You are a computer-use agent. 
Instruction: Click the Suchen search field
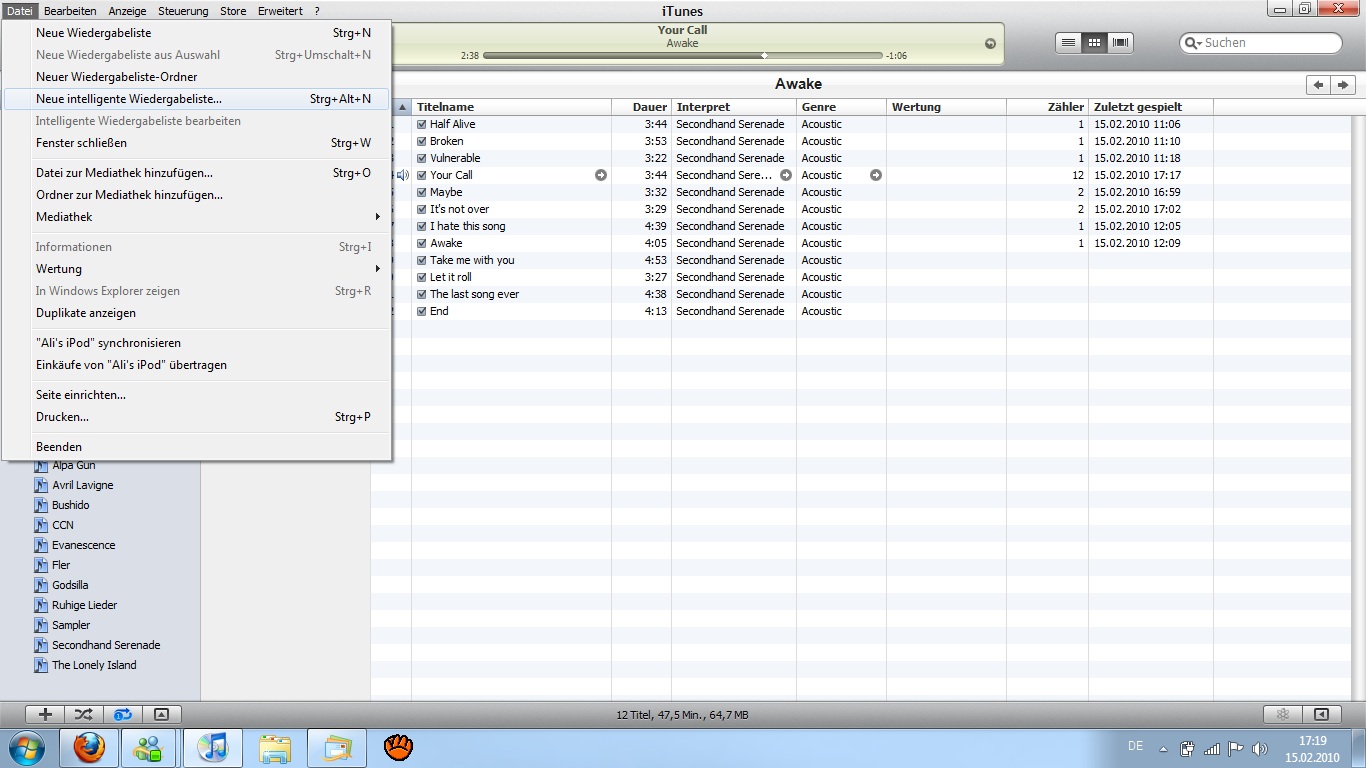(x=1260, y=43)
